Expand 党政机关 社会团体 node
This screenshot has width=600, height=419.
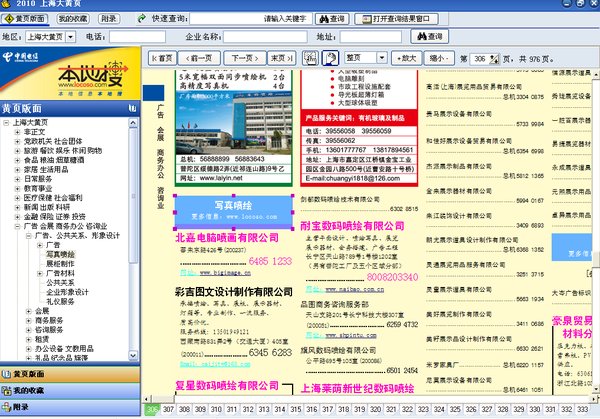17,141
